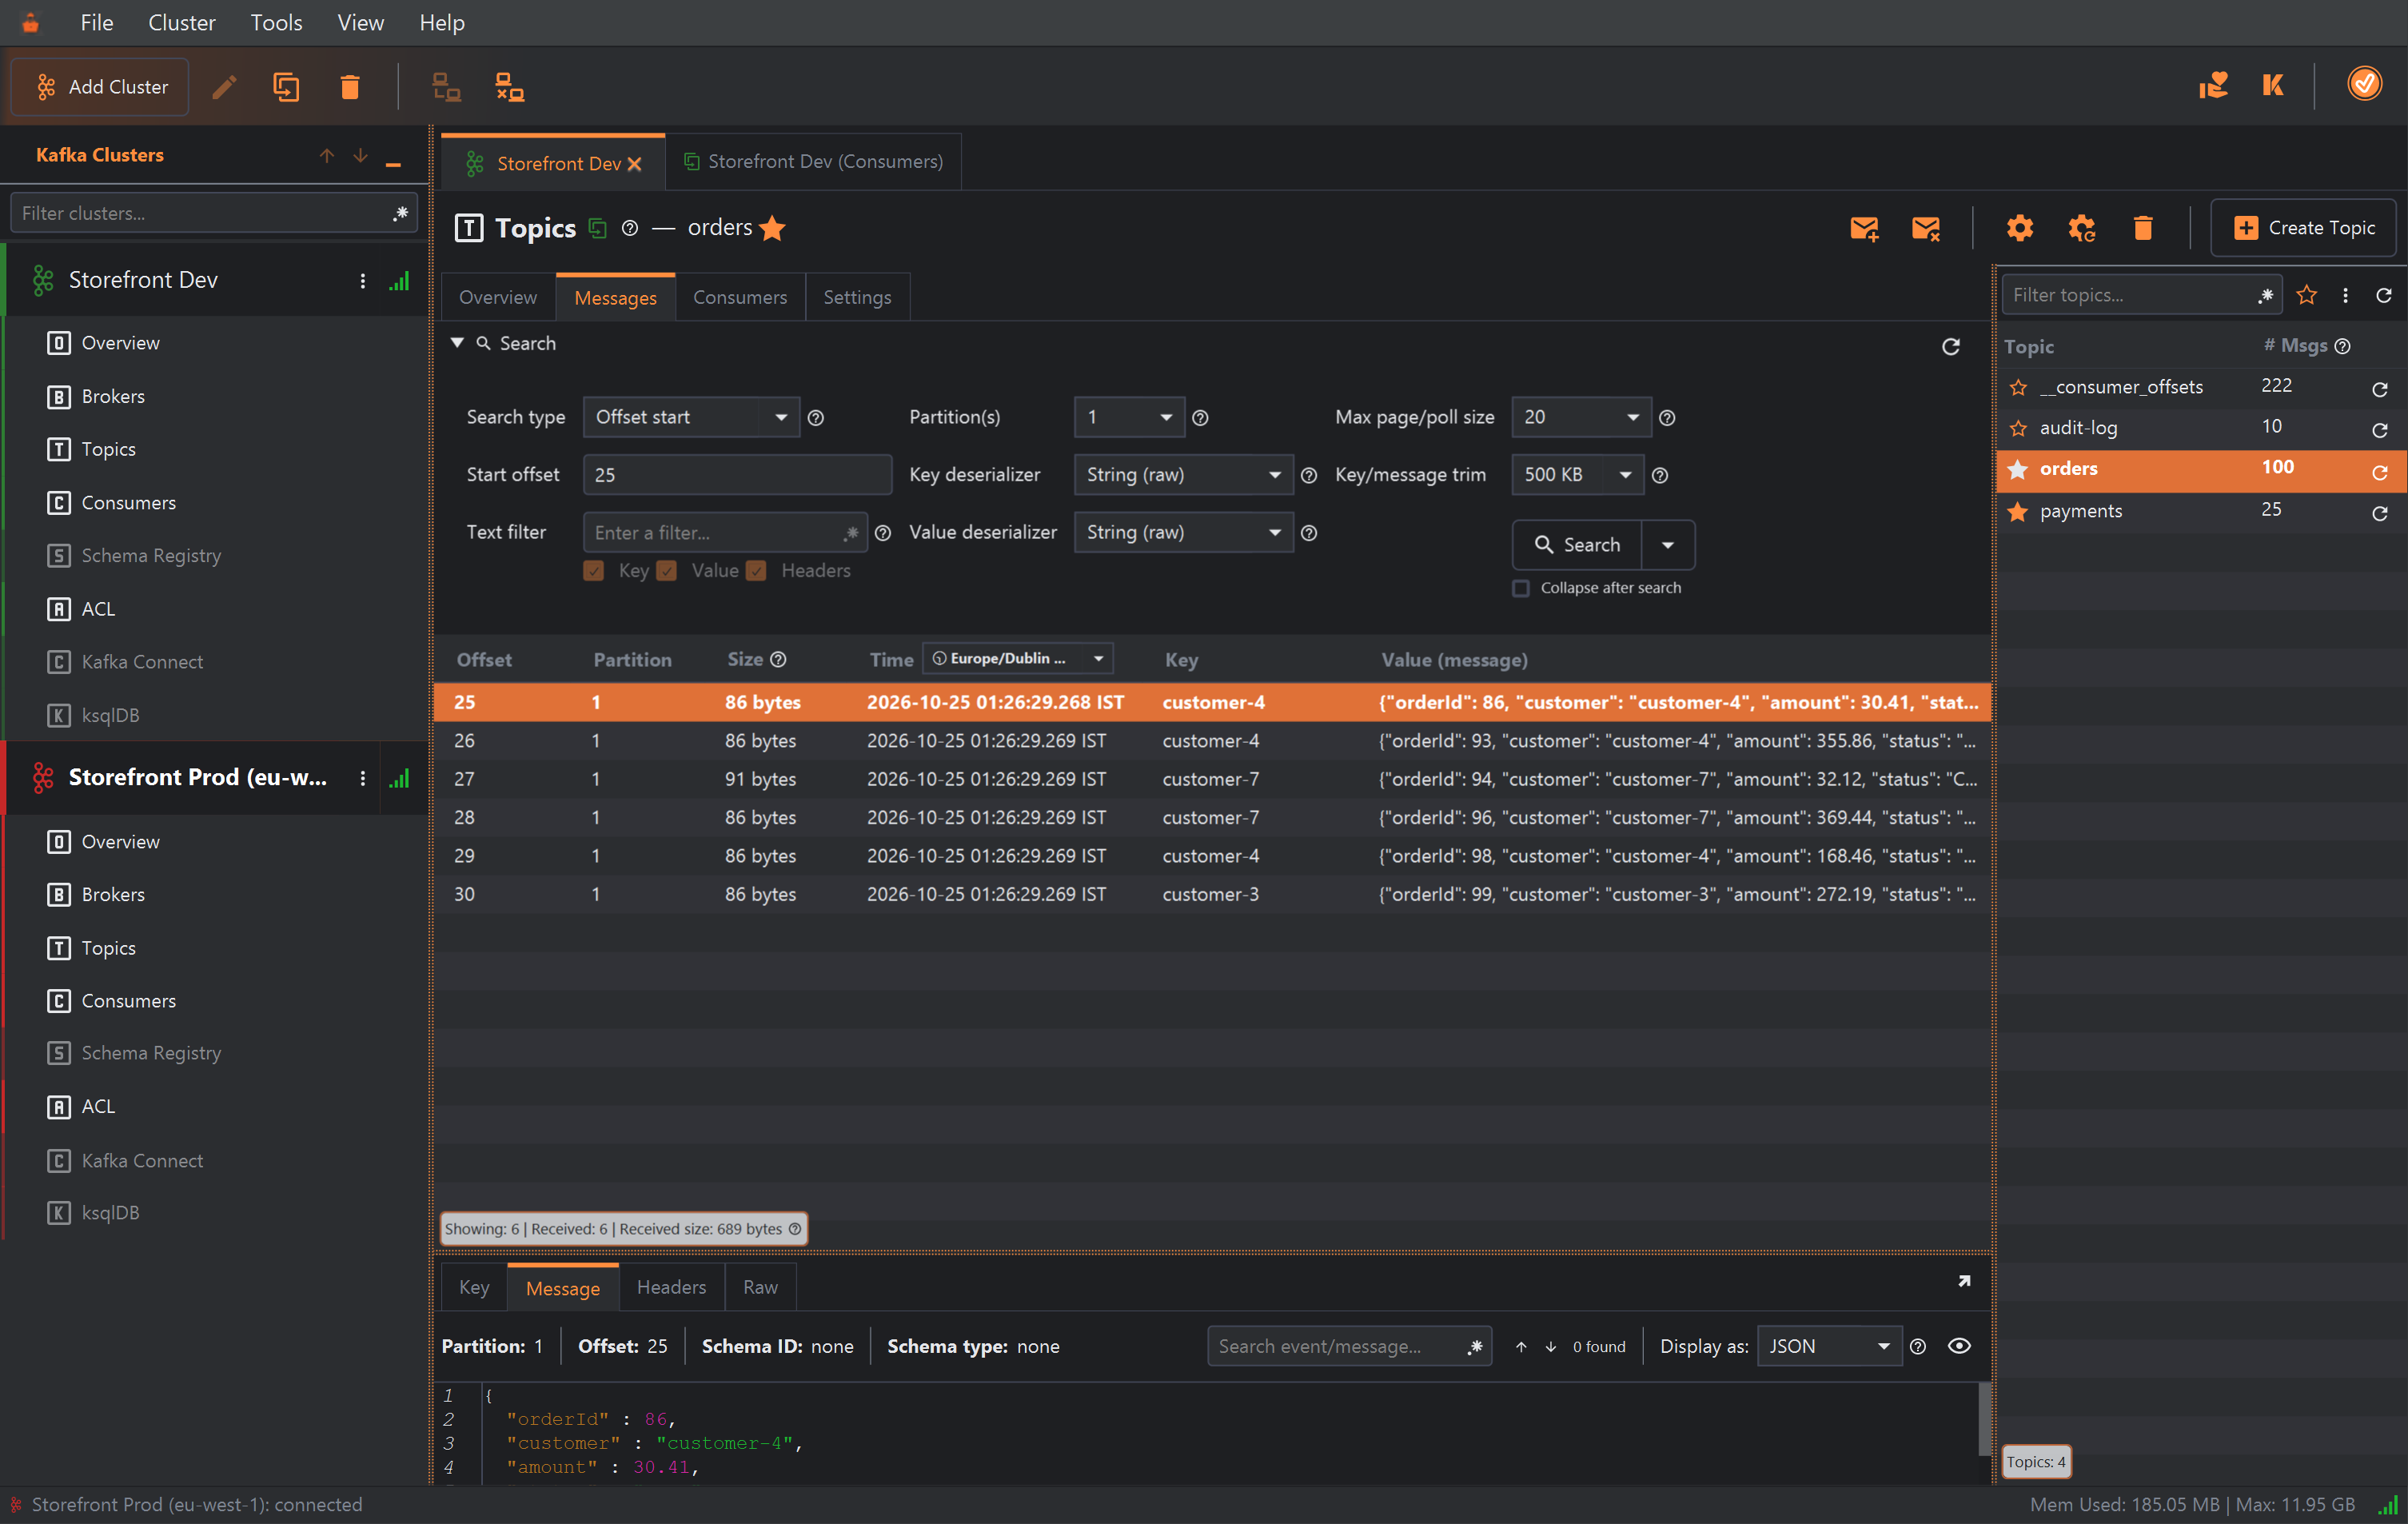Open topics list three-dot menu

pos(2345,295)
